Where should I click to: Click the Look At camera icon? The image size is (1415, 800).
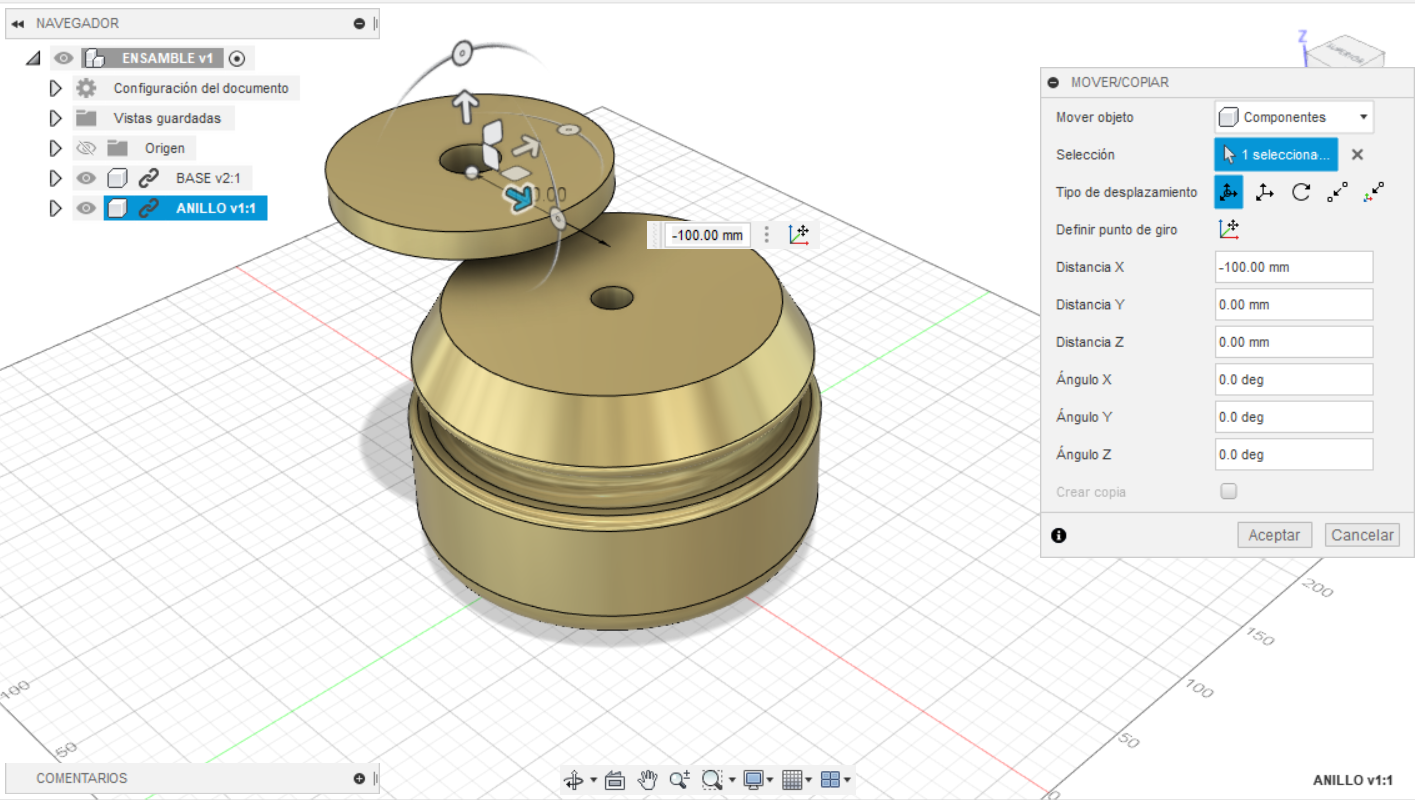(615, 780)
